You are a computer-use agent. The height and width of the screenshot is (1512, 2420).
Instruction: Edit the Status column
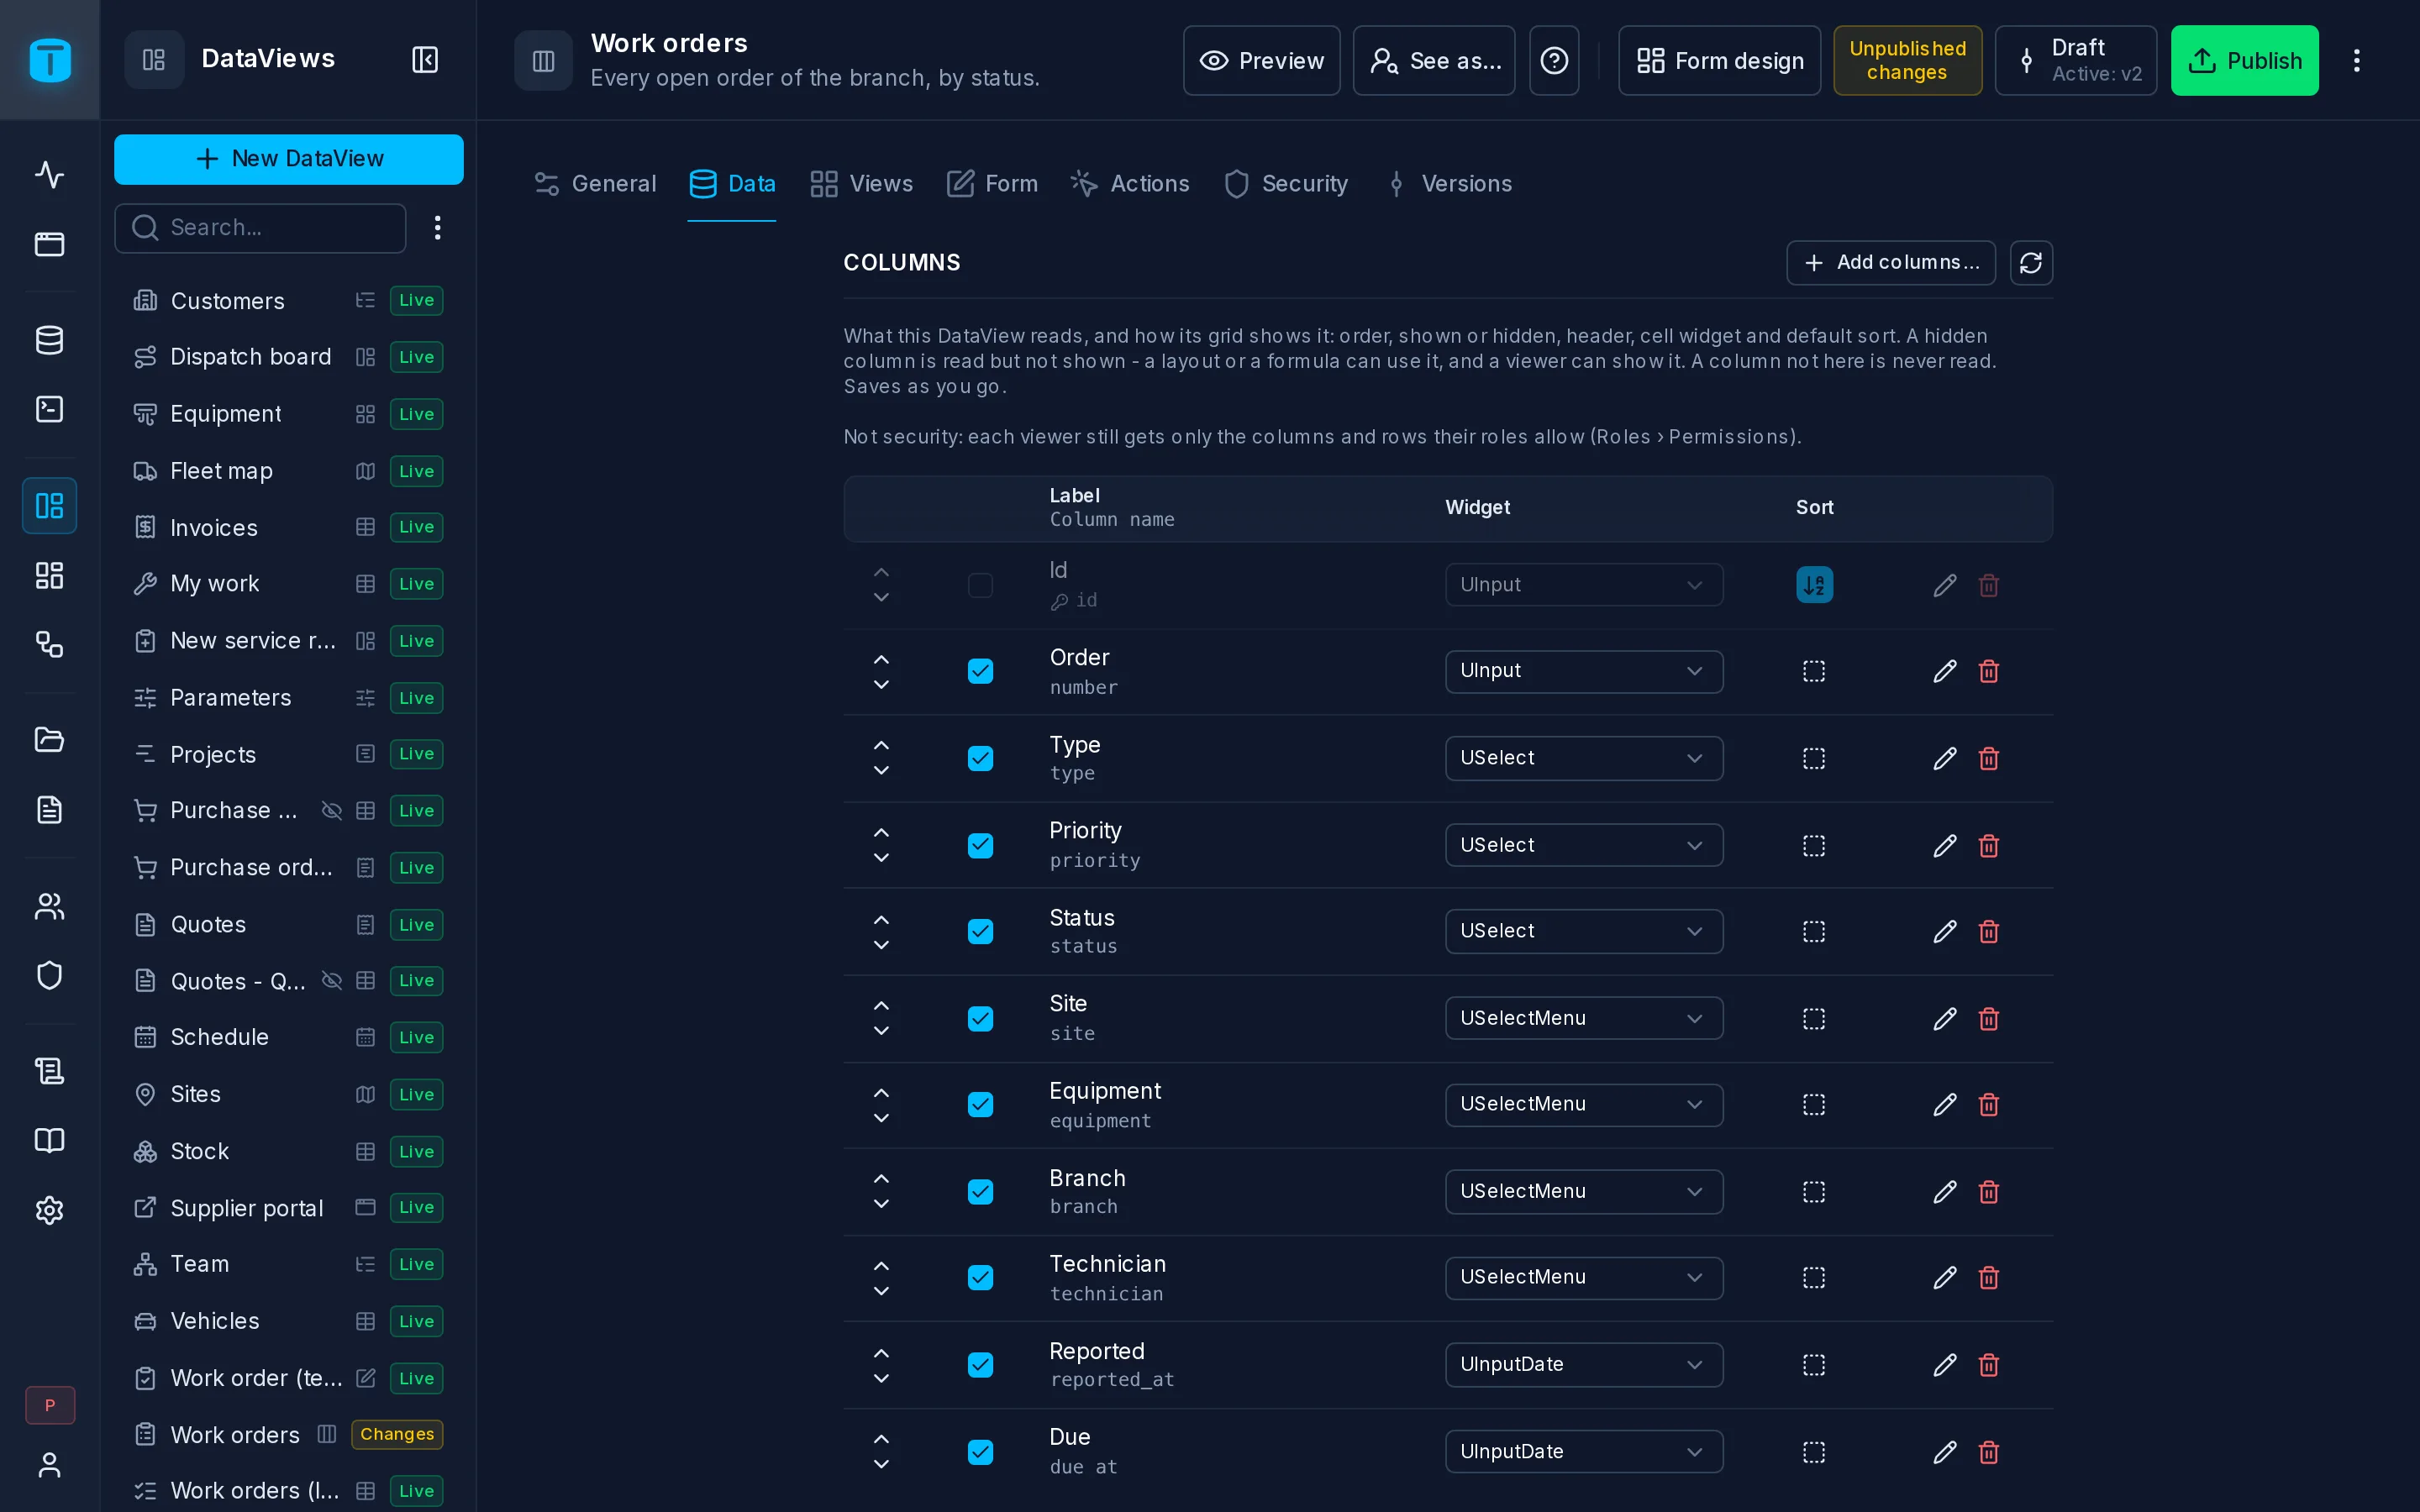coord(1945,932)
